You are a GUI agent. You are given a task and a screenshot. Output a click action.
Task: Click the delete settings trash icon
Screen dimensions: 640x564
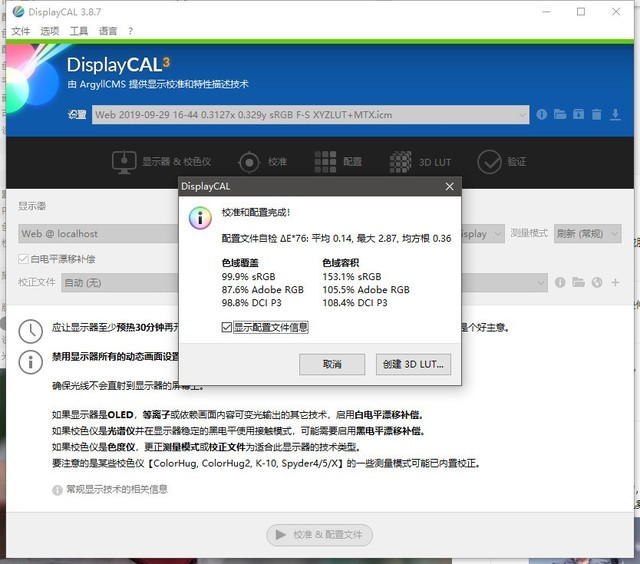click(597, 115)
